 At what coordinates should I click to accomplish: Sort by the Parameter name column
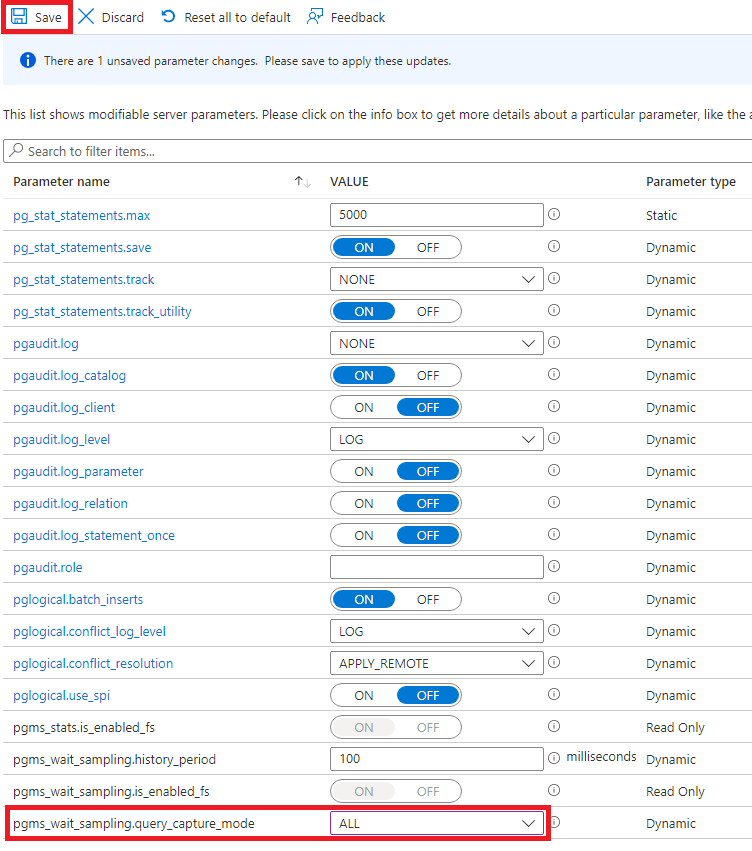[x=60, y=181]
